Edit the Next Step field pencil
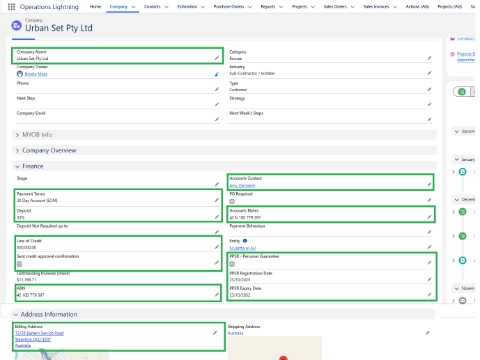The width and height of the screenshot is (480, 360). [217, 104]
